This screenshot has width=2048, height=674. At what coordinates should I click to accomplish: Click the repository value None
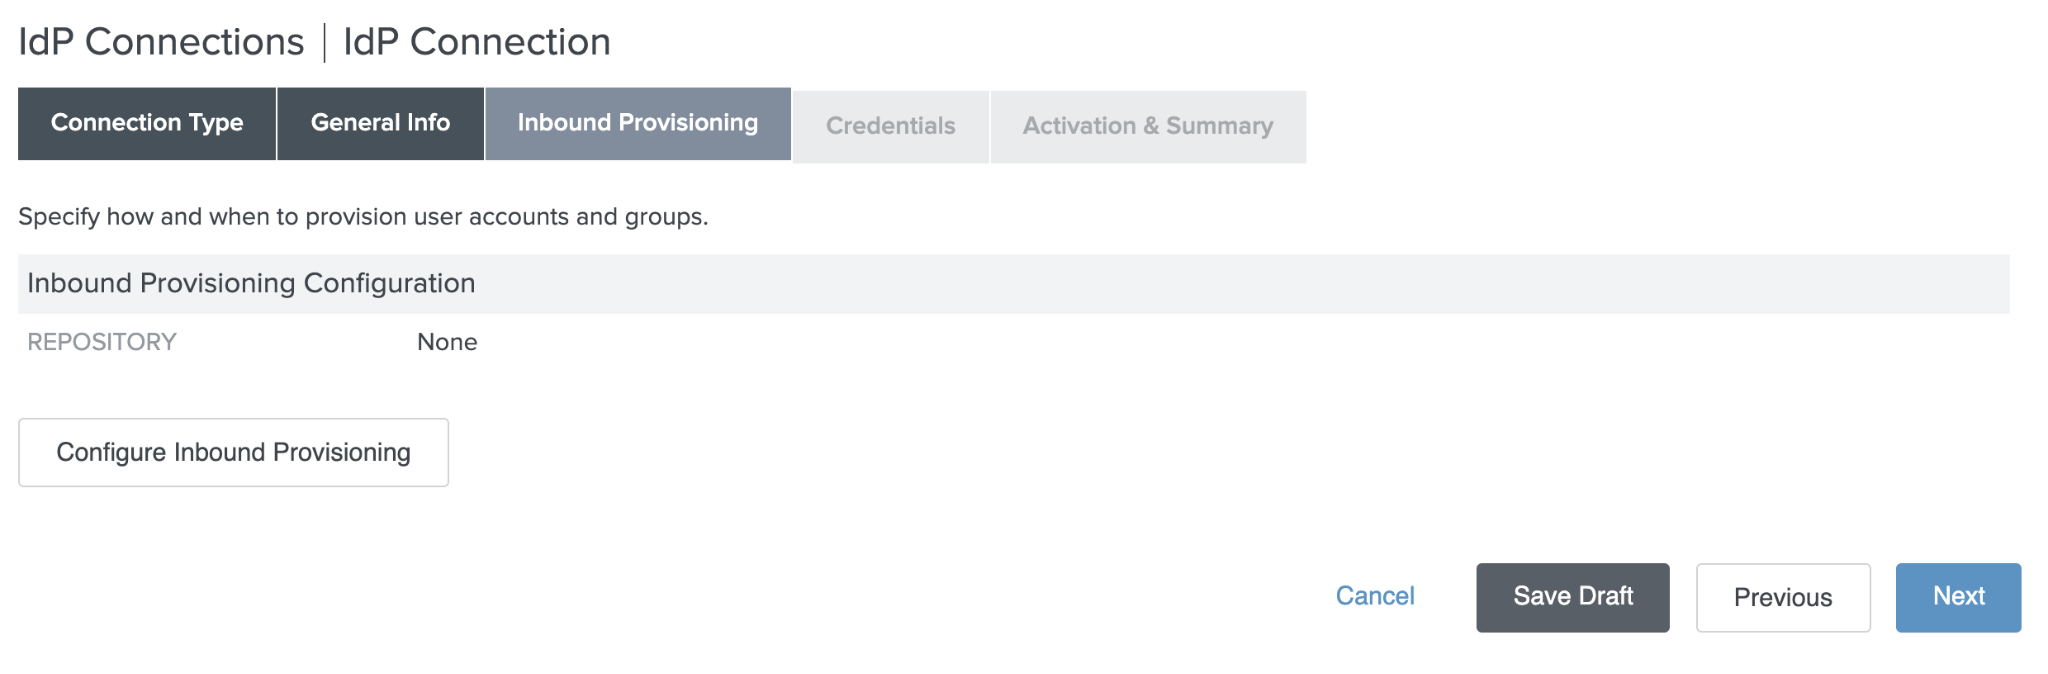(447, 342)
